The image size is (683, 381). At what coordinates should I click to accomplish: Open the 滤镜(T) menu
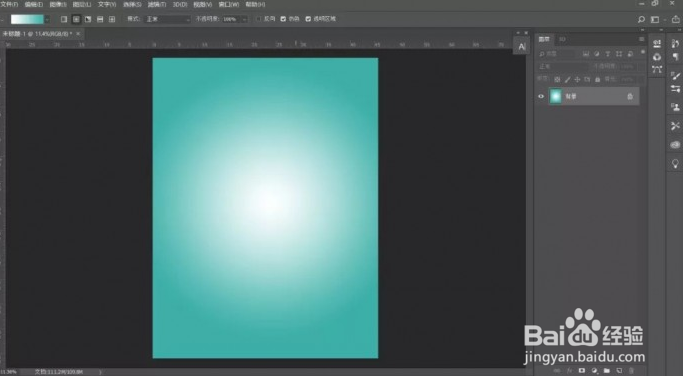tap(157, 4)
